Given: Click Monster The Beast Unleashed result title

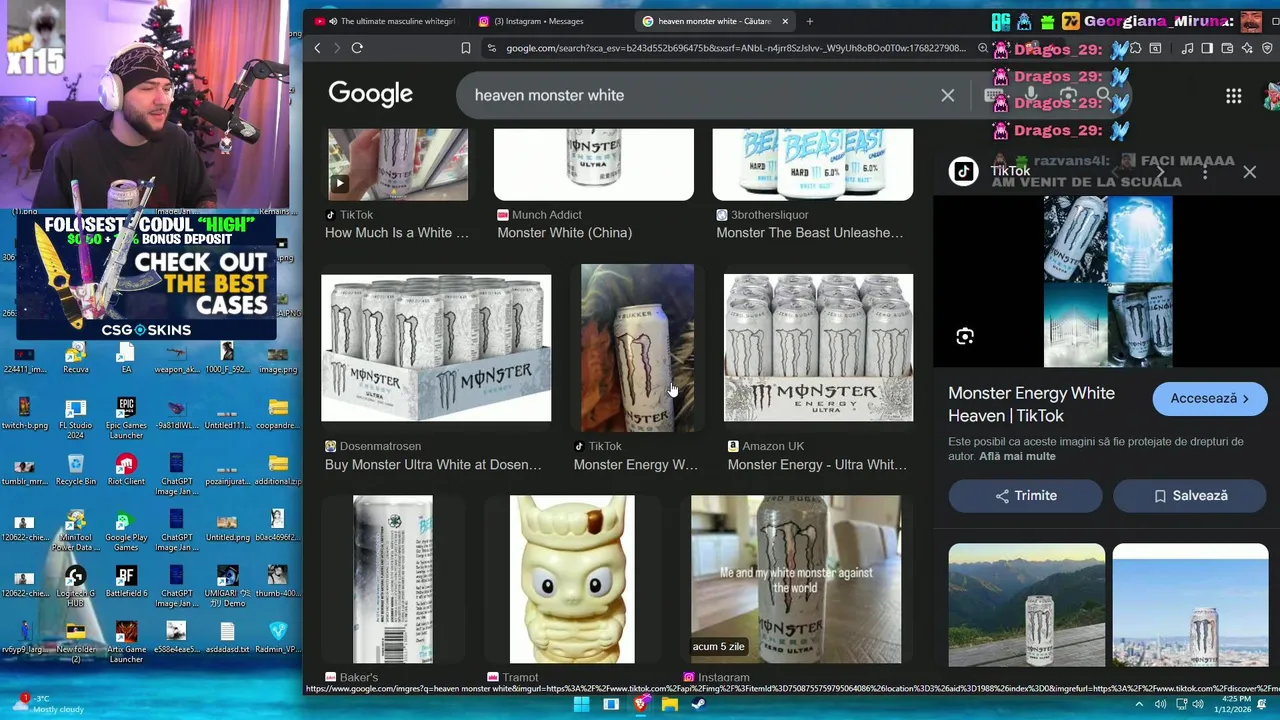Looking at the screenshot, I should (810, 233).
